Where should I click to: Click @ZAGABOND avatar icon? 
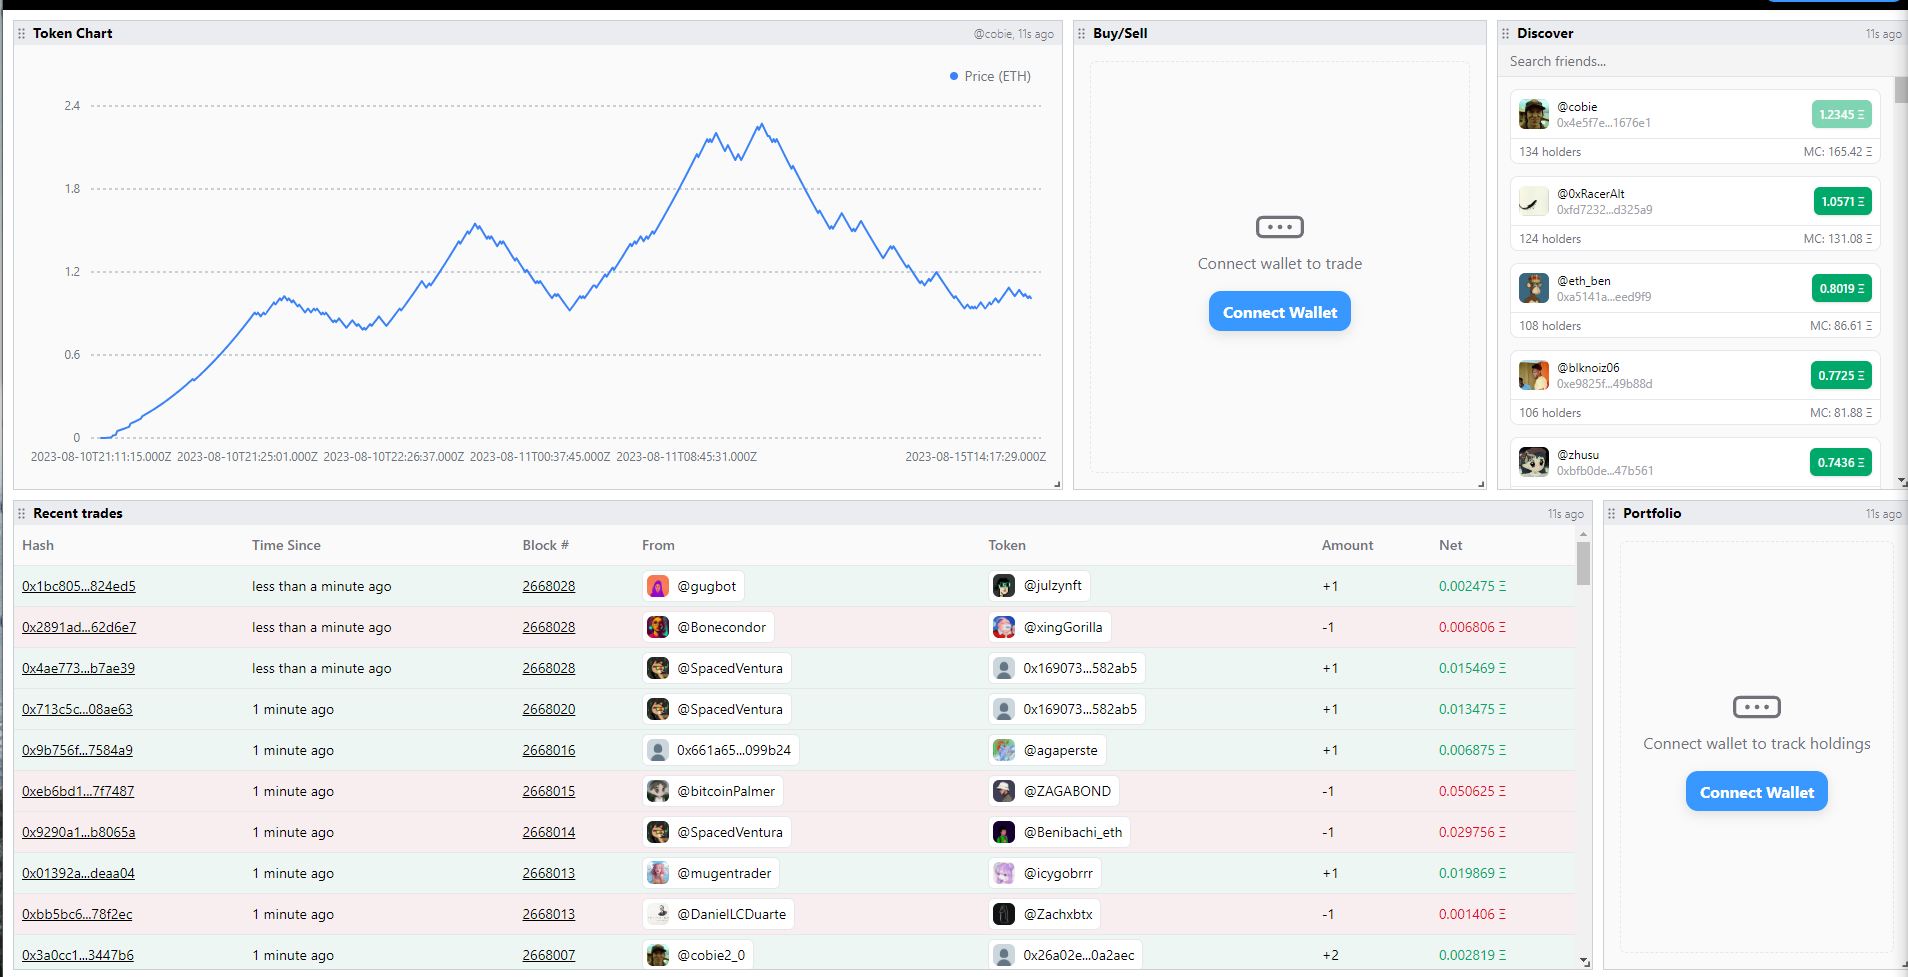[x=1004, y=791]
